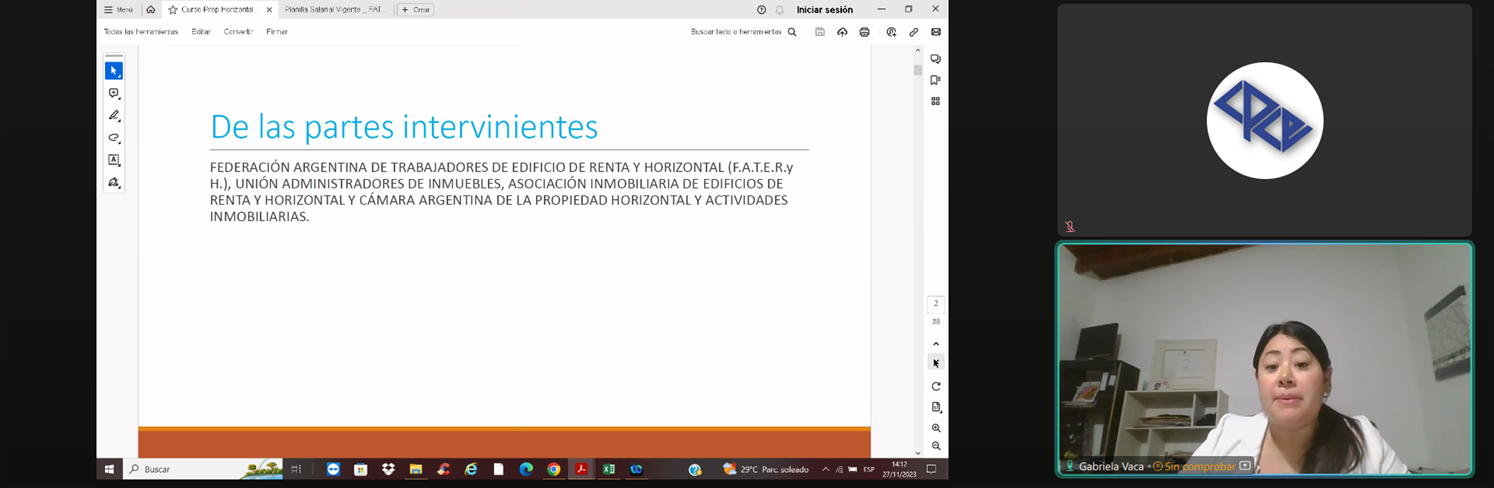Image resolution: width=1494 pixels, height=488 pixels.
Task: Open the help question mark icon
Action: pyautogui.click(x=762, y=9)
